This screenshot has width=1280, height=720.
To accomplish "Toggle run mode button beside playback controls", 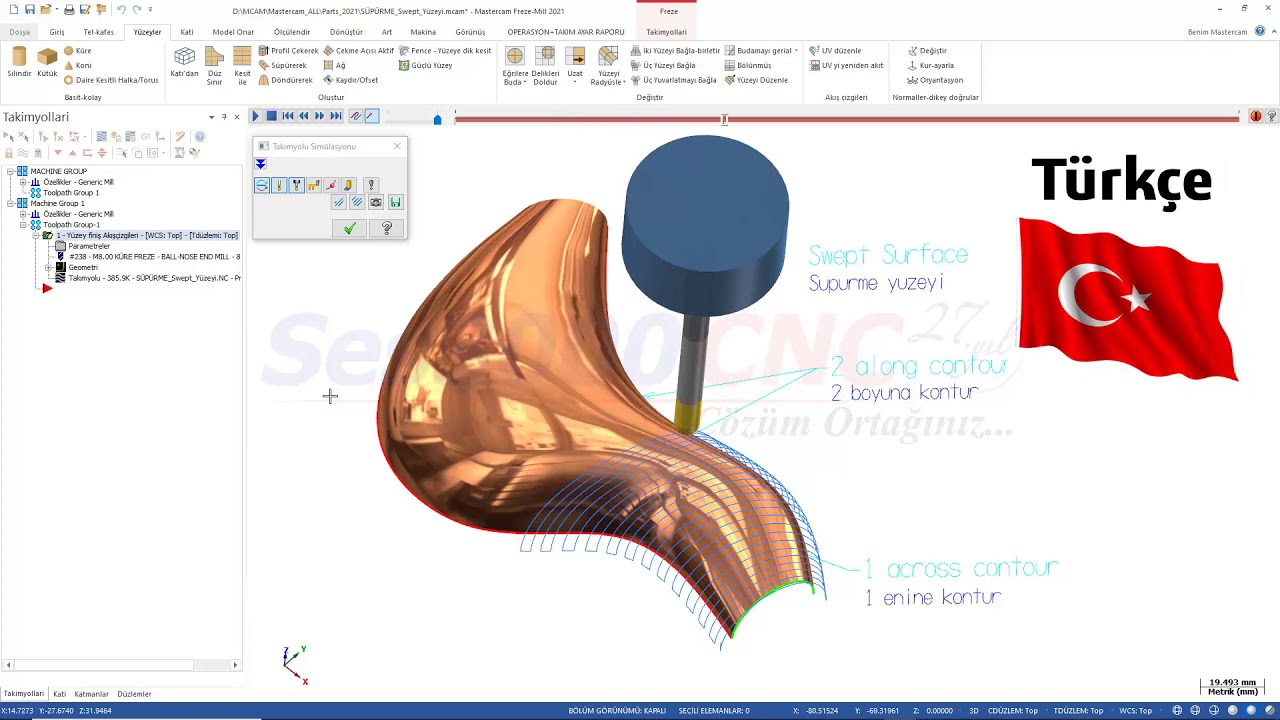I will tap(371, 116).
